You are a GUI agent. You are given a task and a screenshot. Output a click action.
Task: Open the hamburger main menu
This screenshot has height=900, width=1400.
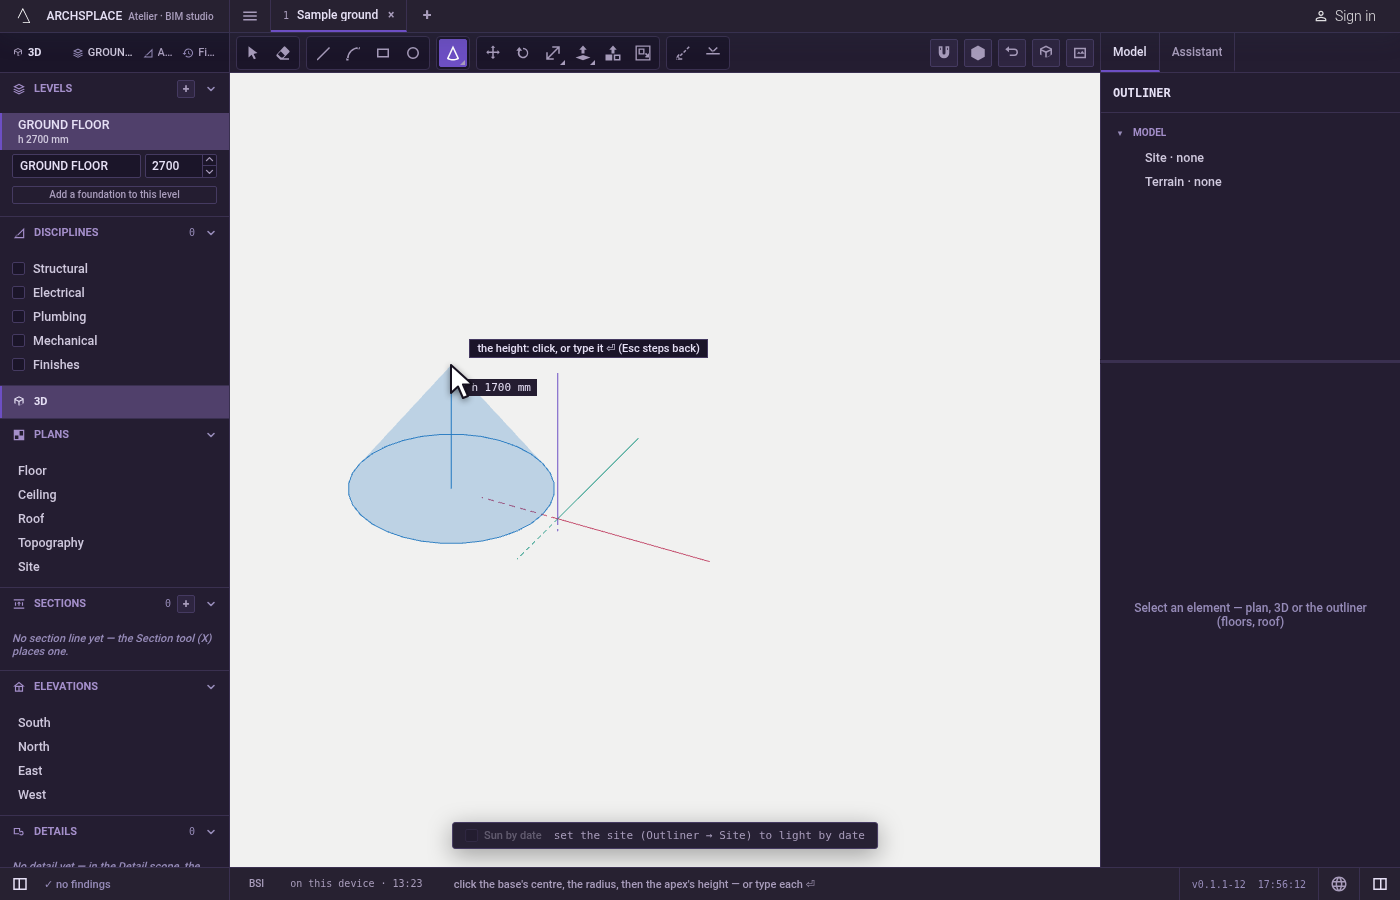(x=250, y=16)
